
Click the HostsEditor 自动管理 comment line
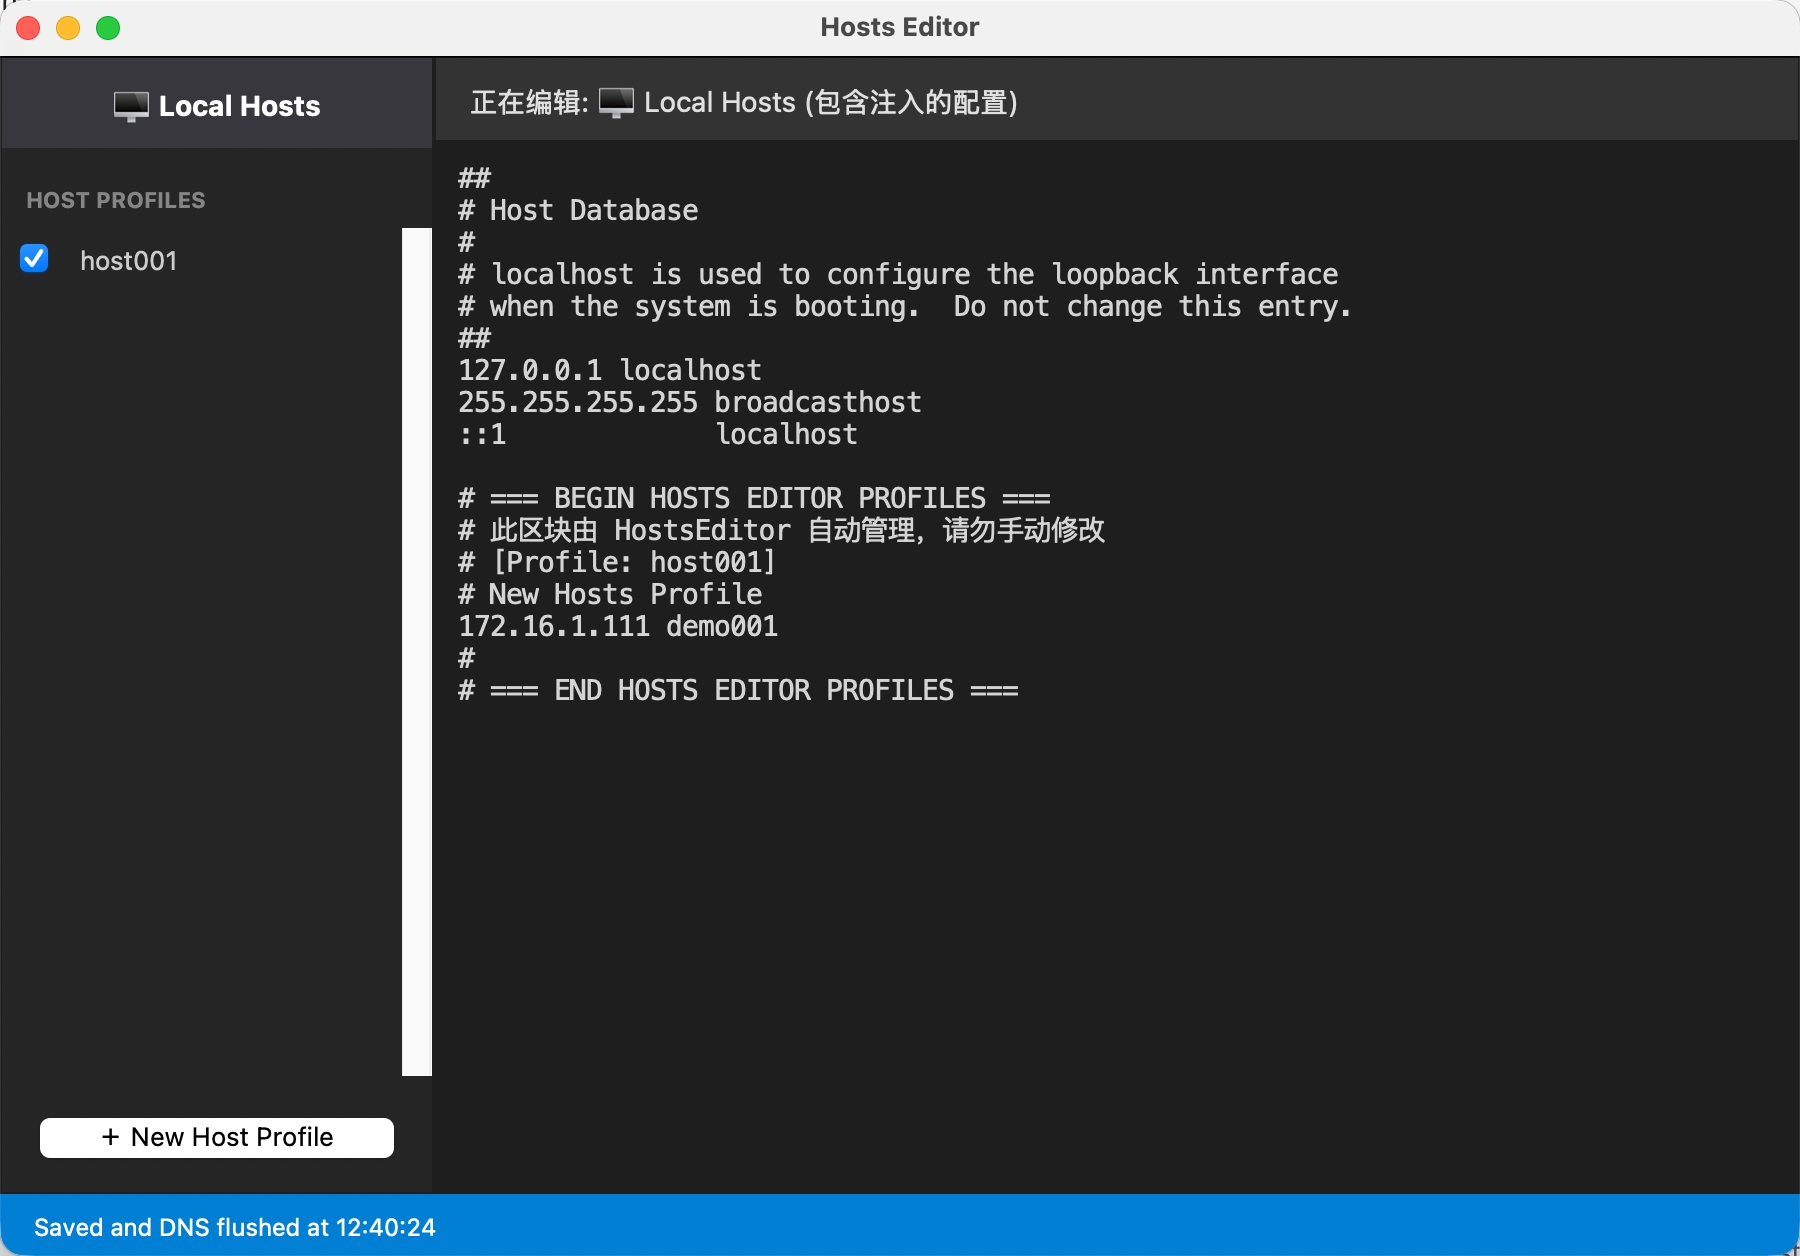pos(782,530)
